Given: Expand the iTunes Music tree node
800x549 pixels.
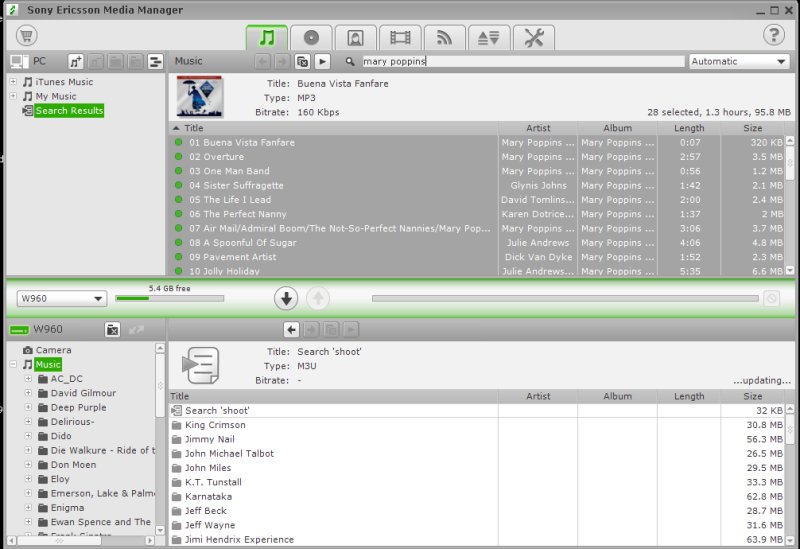Looking at the screenshot, I should (x=13, y=82).
